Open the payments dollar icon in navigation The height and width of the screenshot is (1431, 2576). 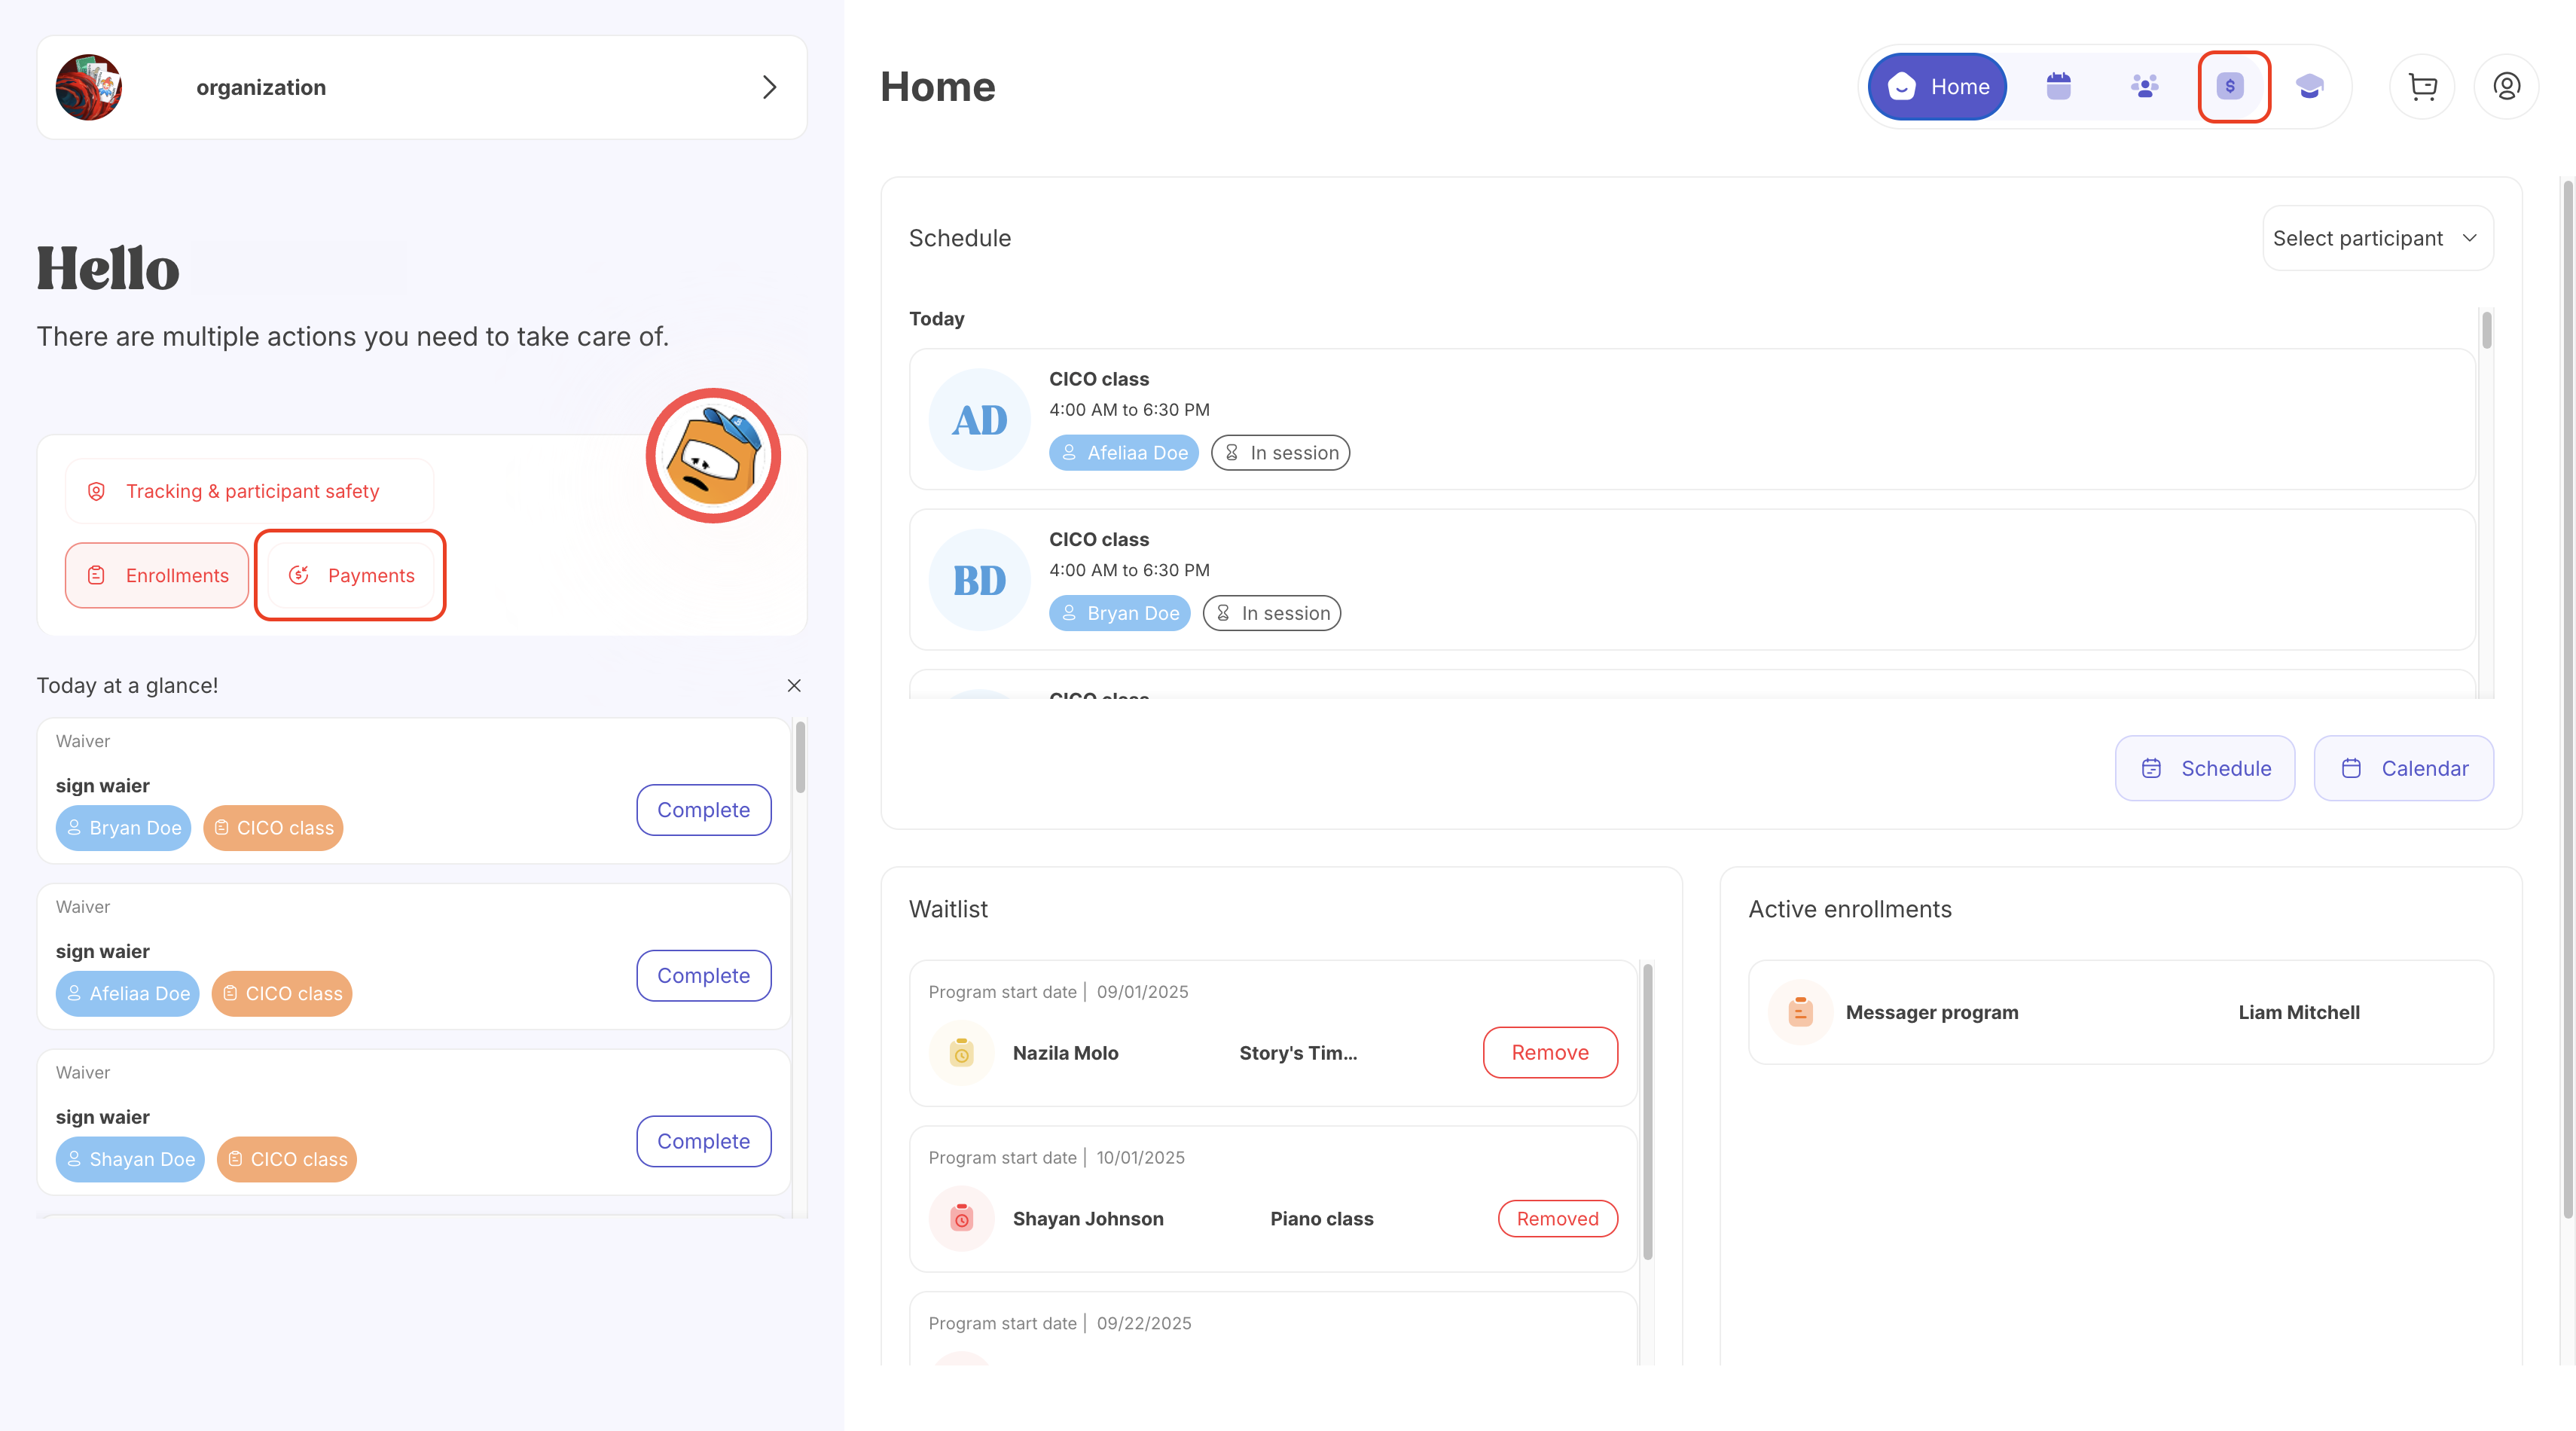coord(2230,87)
